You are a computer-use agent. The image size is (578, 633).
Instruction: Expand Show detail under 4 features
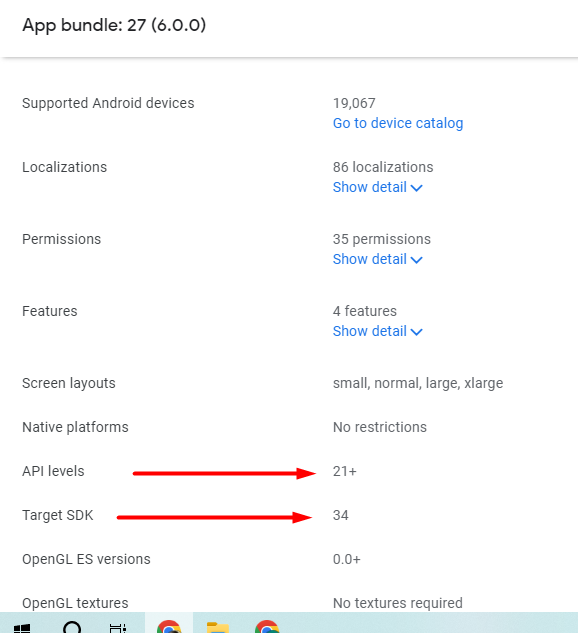[377, 331]
